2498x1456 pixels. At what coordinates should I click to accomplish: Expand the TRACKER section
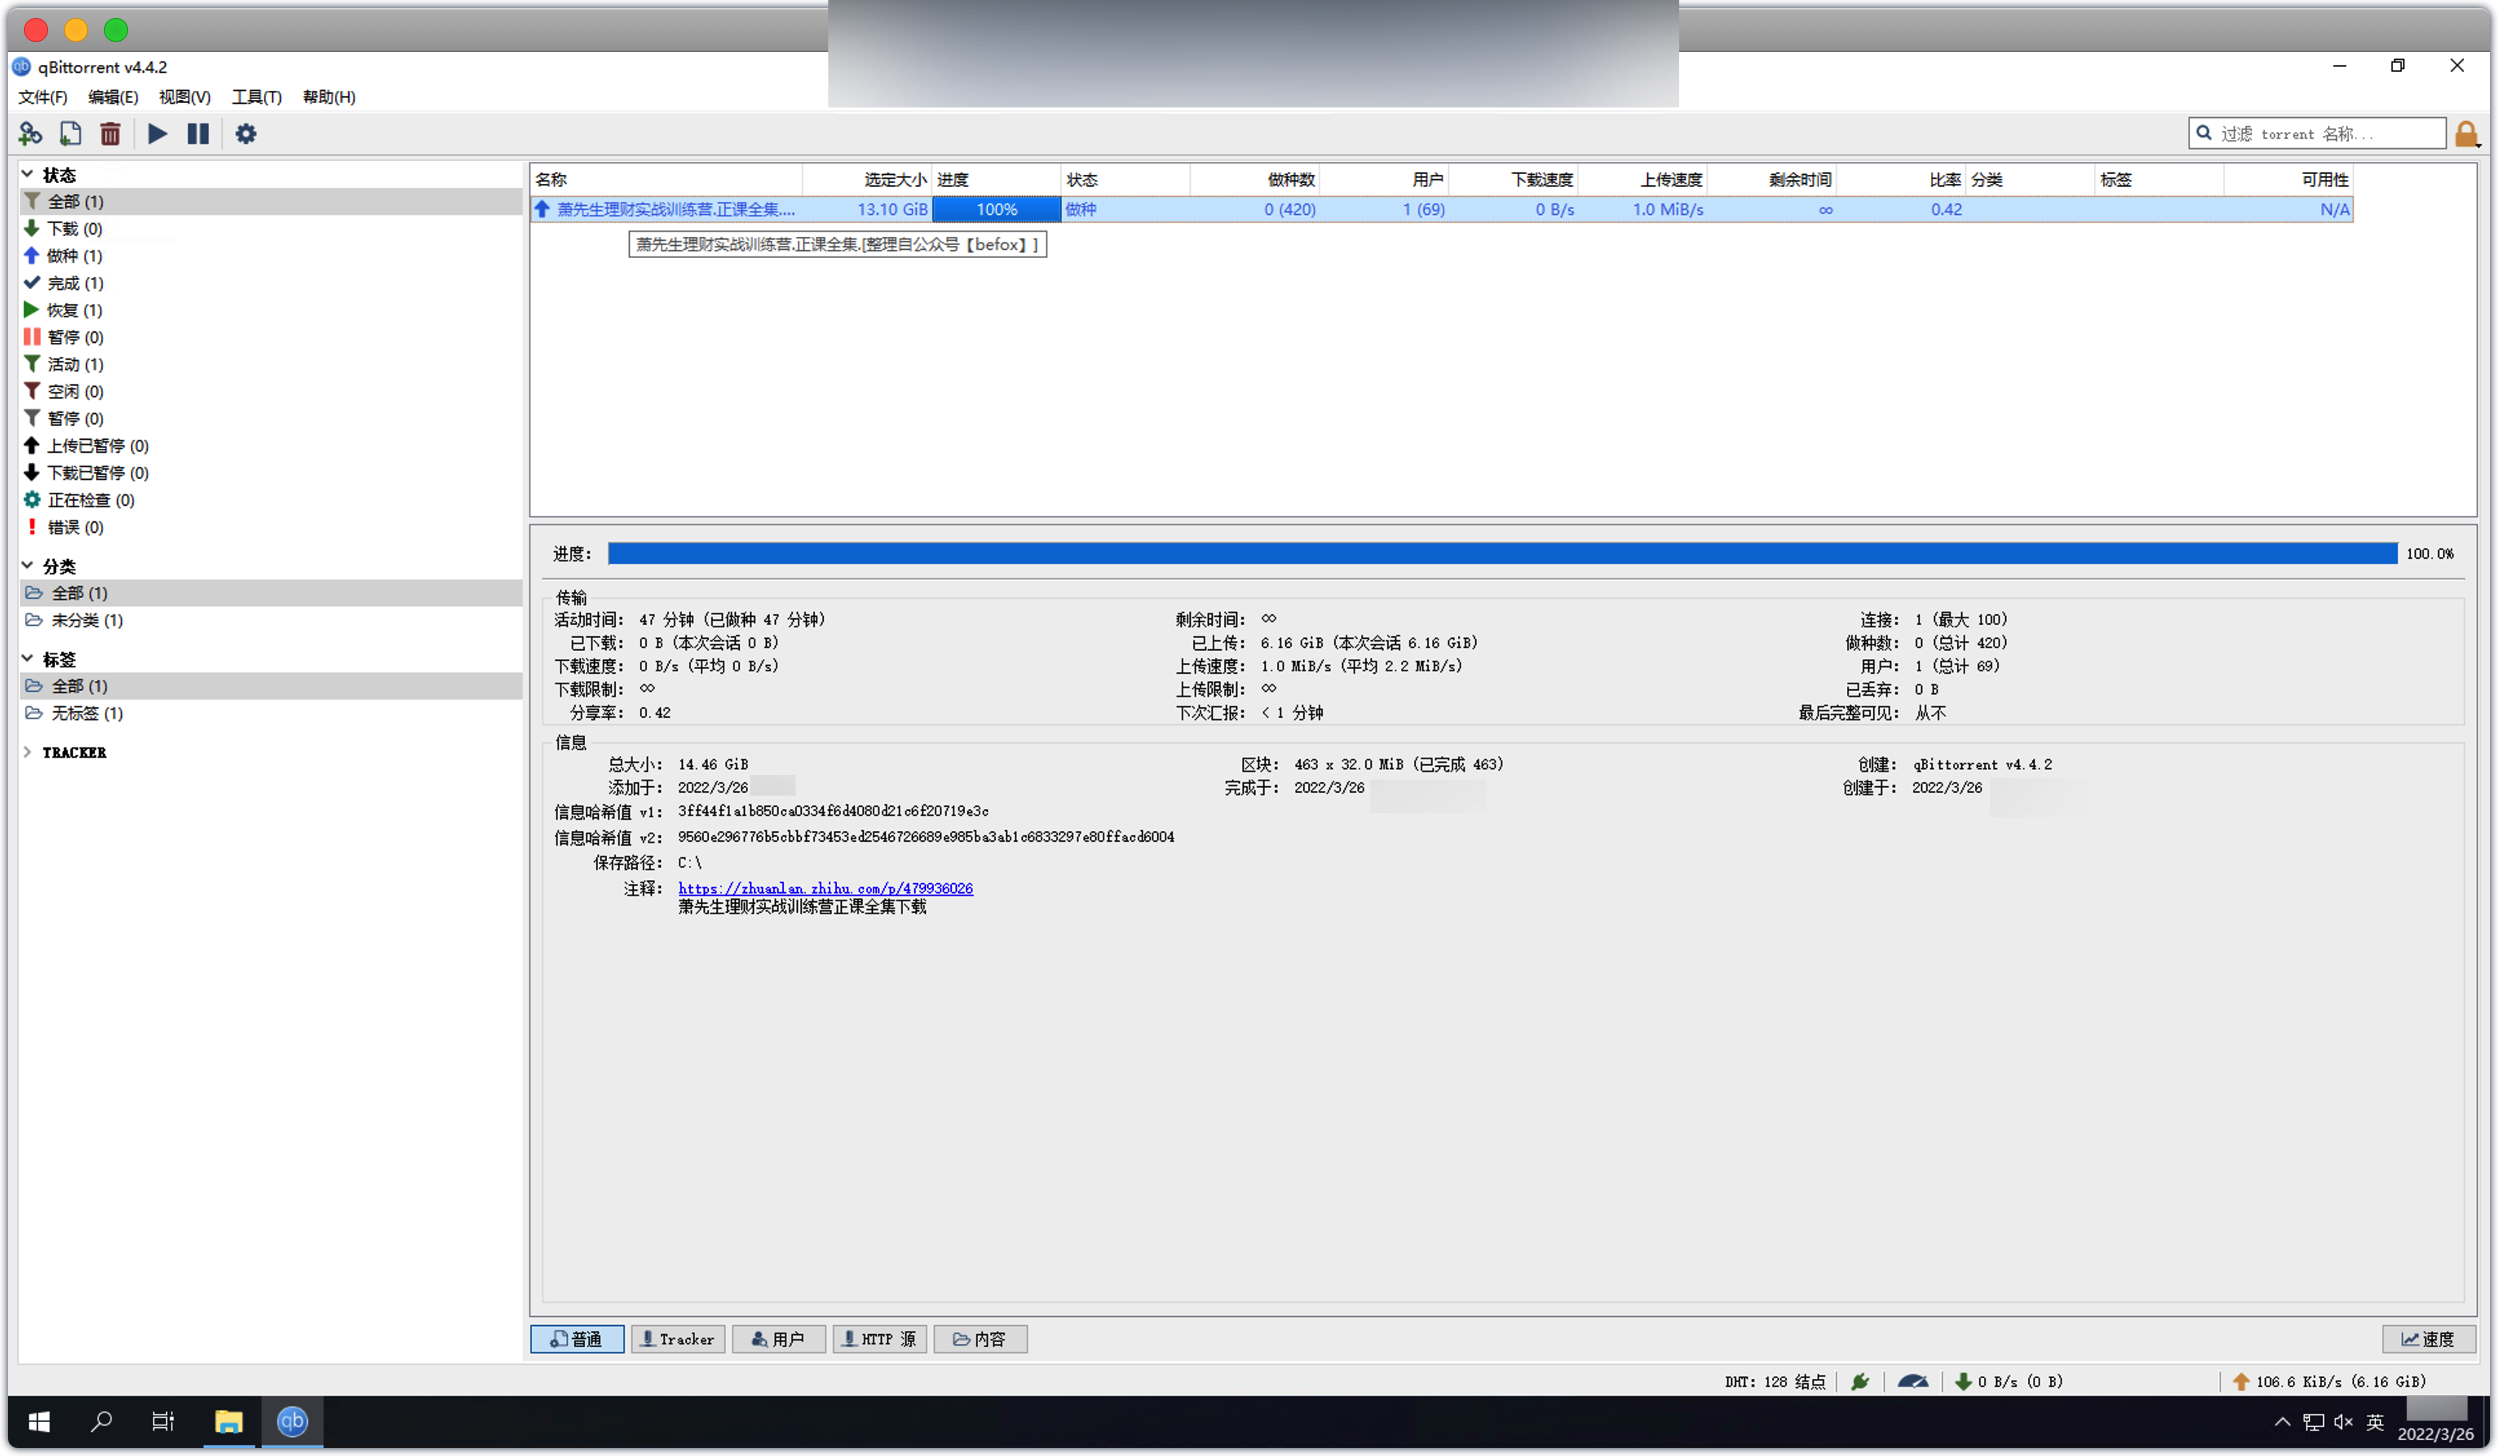(28, 752)
